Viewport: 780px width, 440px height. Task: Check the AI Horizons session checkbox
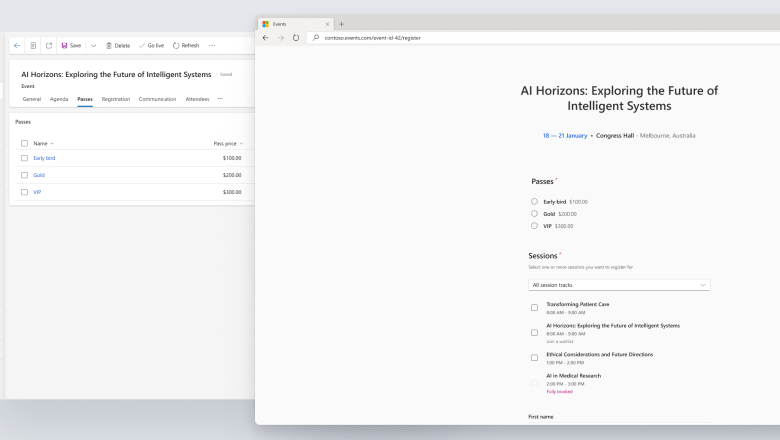pyautogui.click(x=534, y=333)
